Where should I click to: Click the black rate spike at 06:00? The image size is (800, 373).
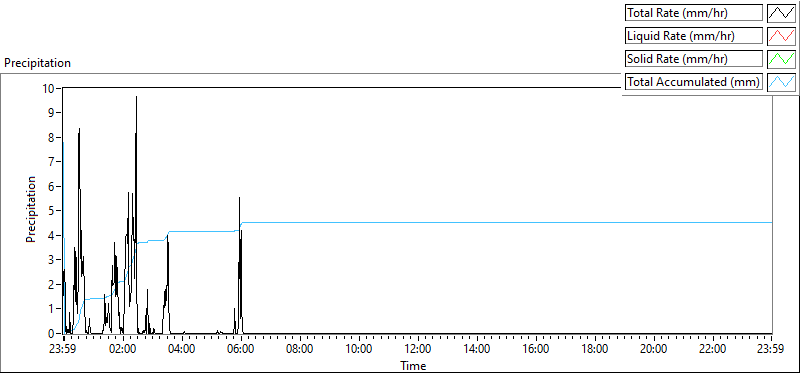point(239,198)
